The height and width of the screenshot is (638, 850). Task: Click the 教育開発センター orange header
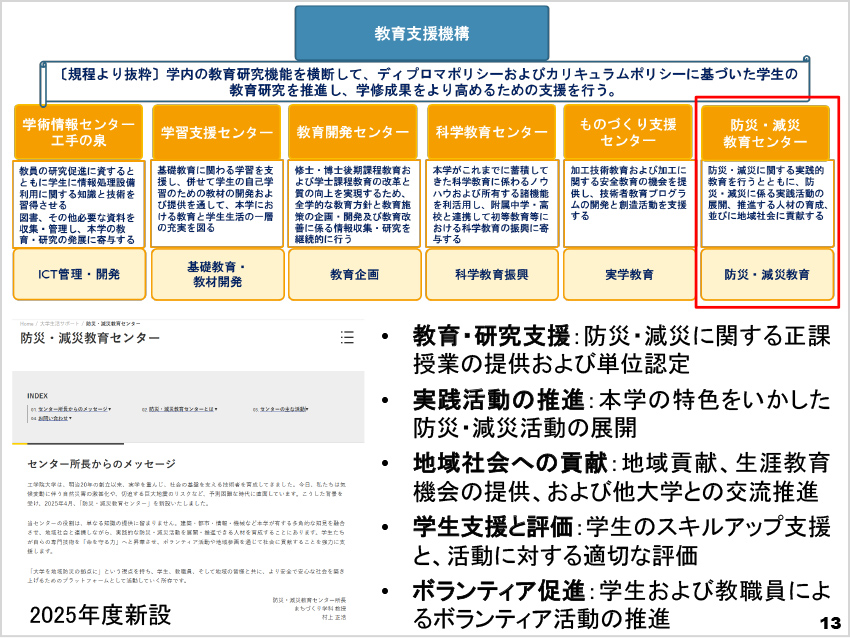pos(353,132)
